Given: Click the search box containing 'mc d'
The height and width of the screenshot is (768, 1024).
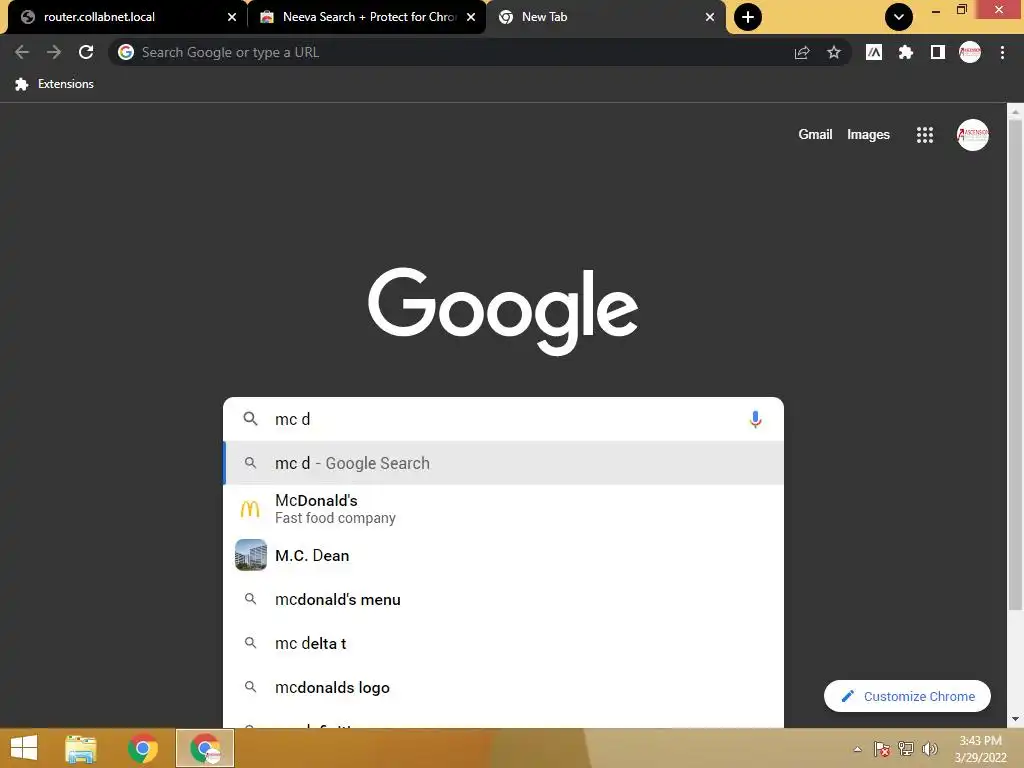Looking at the screenshot, I should pos(503,419).
